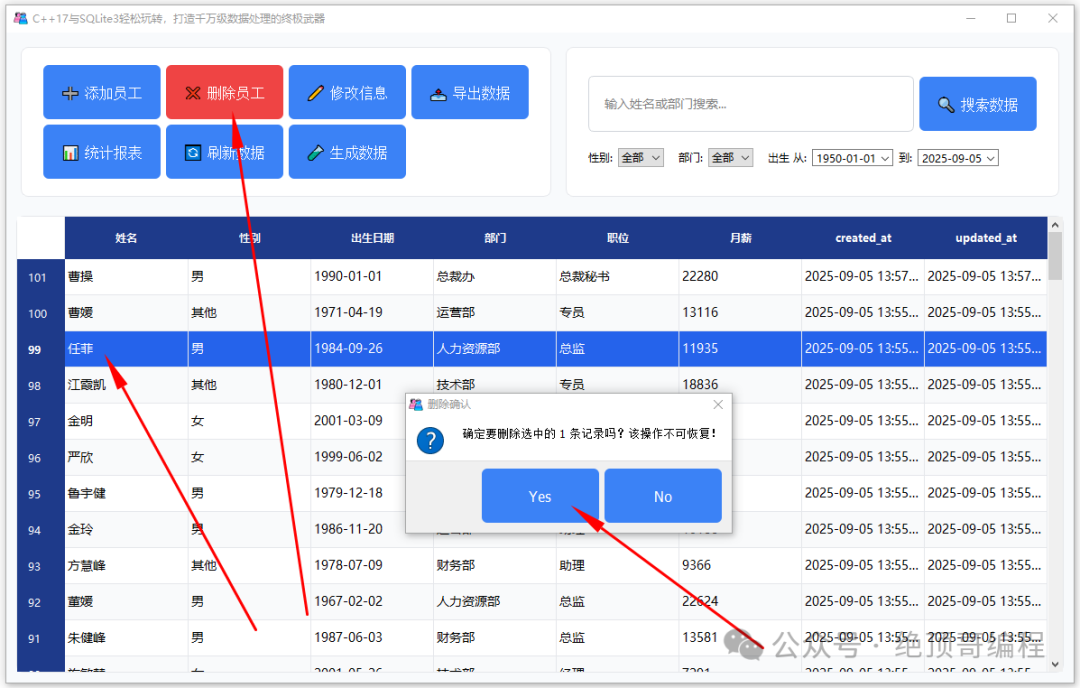Click the question mark icon in dialog
Image resolution: width=1080 pixels, height=688 pixels.
(x=430, y=441)
